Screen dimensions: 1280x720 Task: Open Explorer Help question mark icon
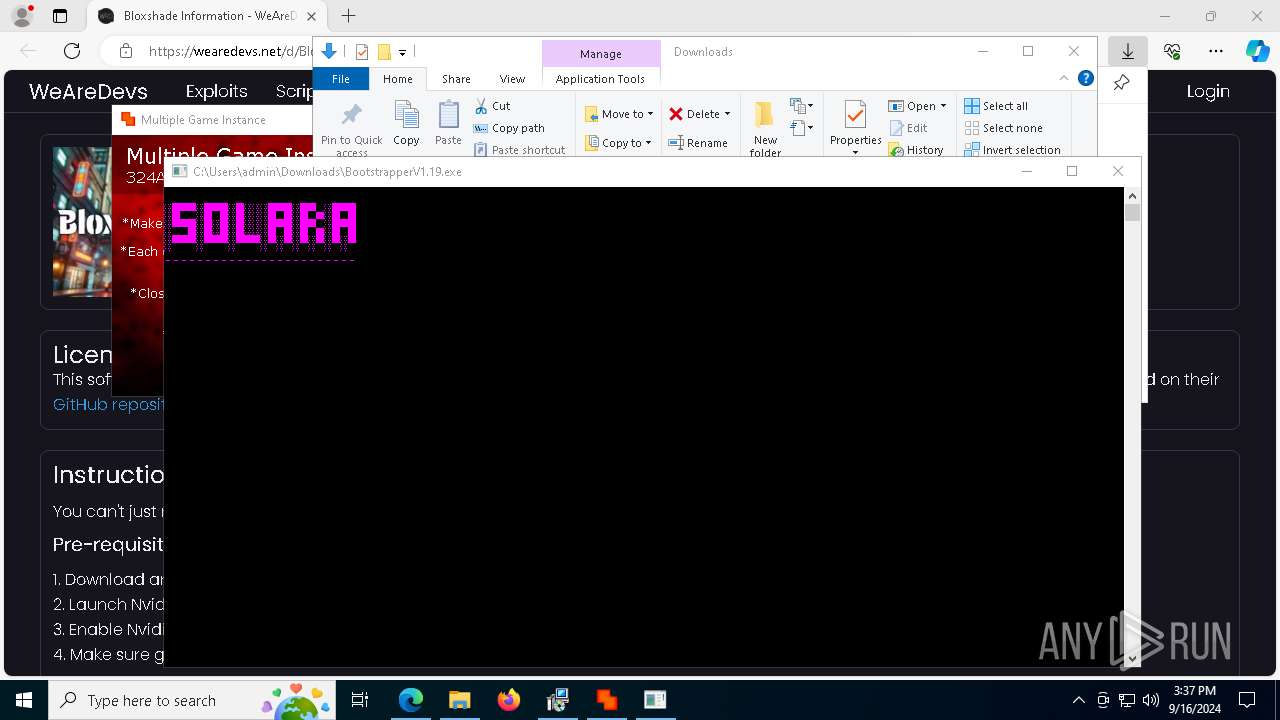click(1085, 78)
